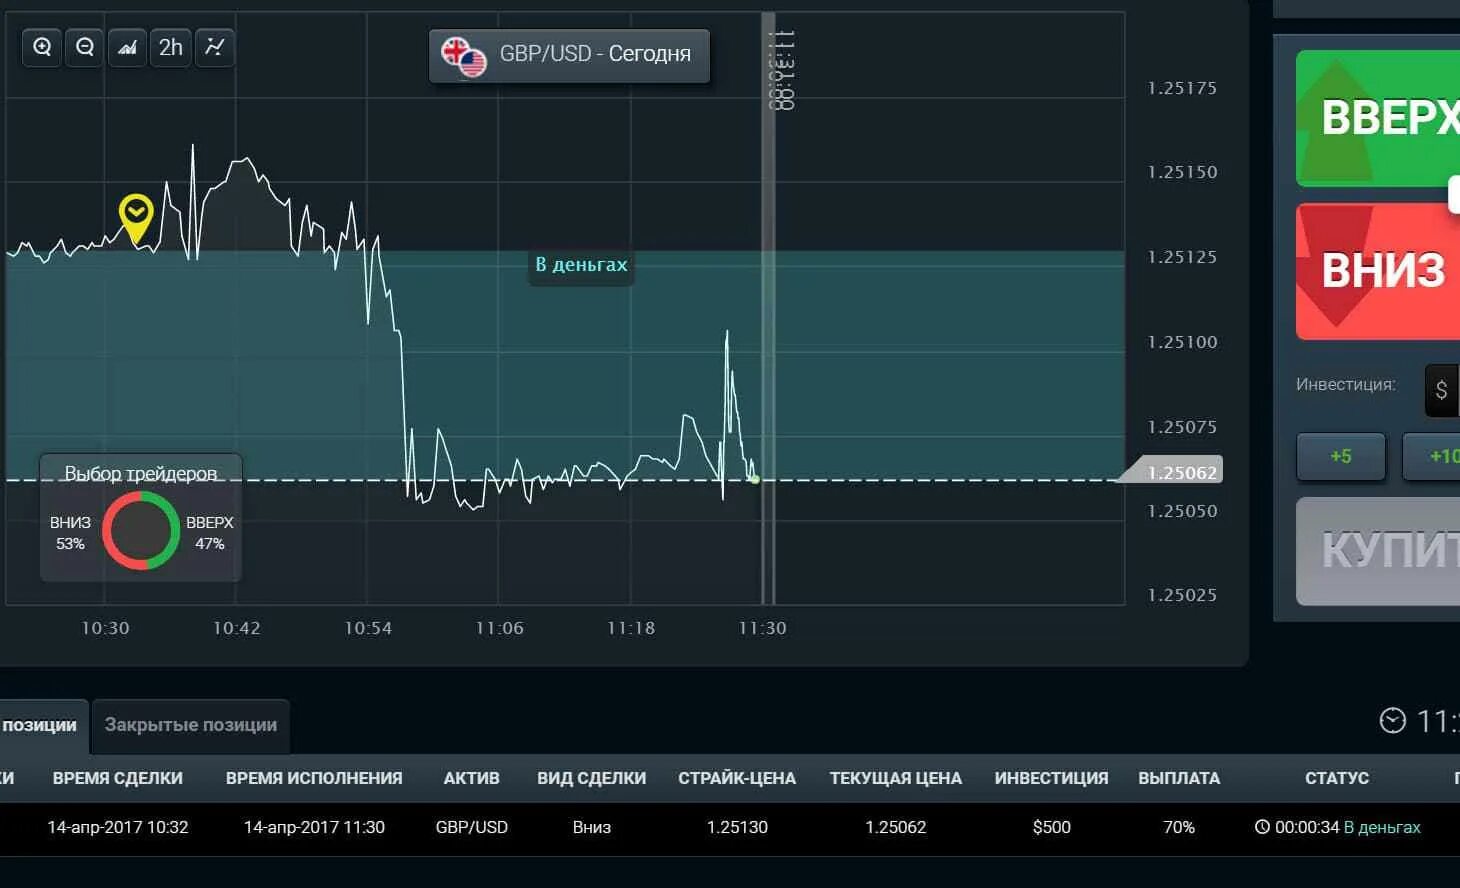Switch to Закрытые позиции tab
Image resolution: width=1460 pixels, height=888 pixels.
(191, 725)
